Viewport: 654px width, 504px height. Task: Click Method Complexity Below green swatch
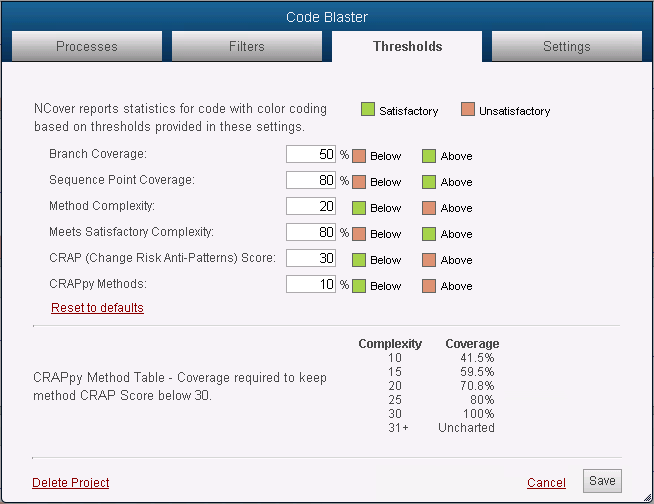(x=359, y=208)
